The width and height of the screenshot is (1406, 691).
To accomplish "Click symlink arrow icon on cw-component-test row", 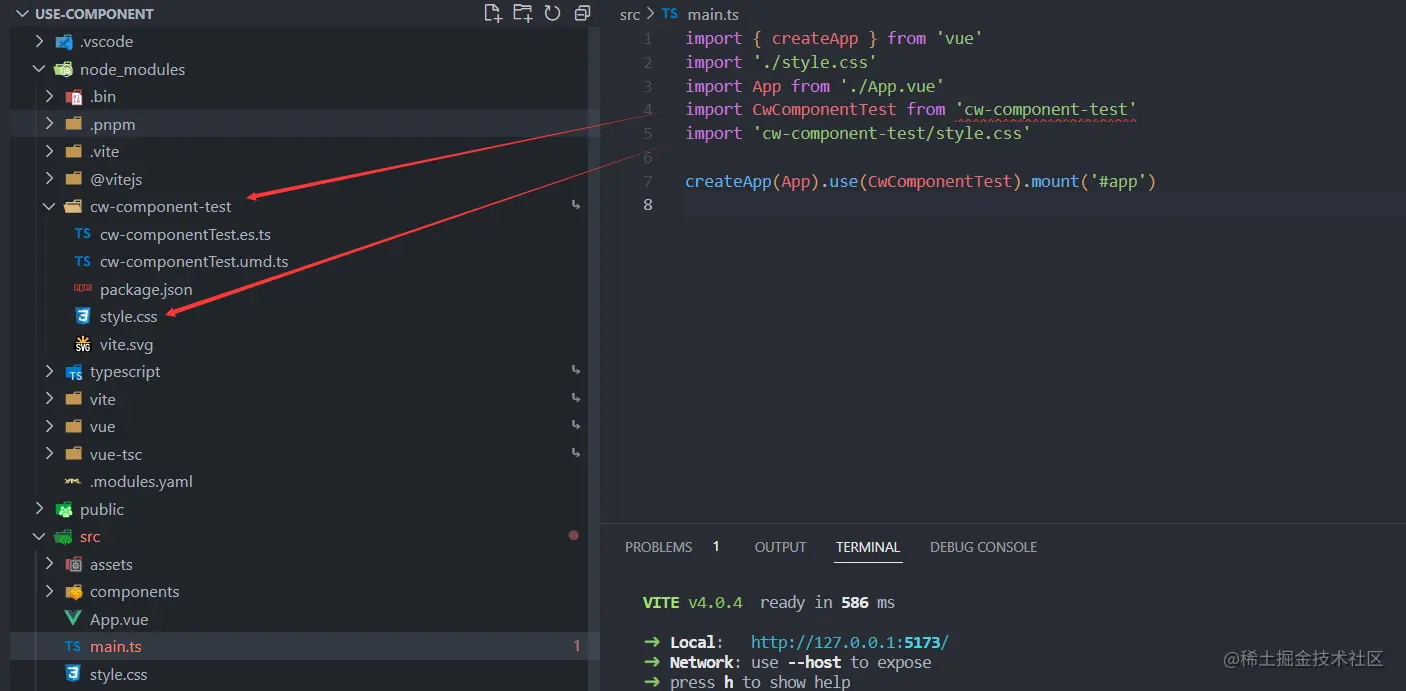I will click(x=575, y=206).
